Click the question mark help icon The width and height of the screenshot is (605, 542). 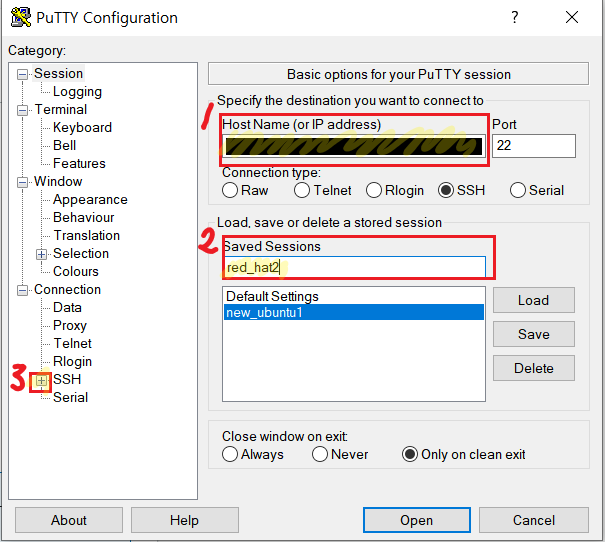[515, 17]
